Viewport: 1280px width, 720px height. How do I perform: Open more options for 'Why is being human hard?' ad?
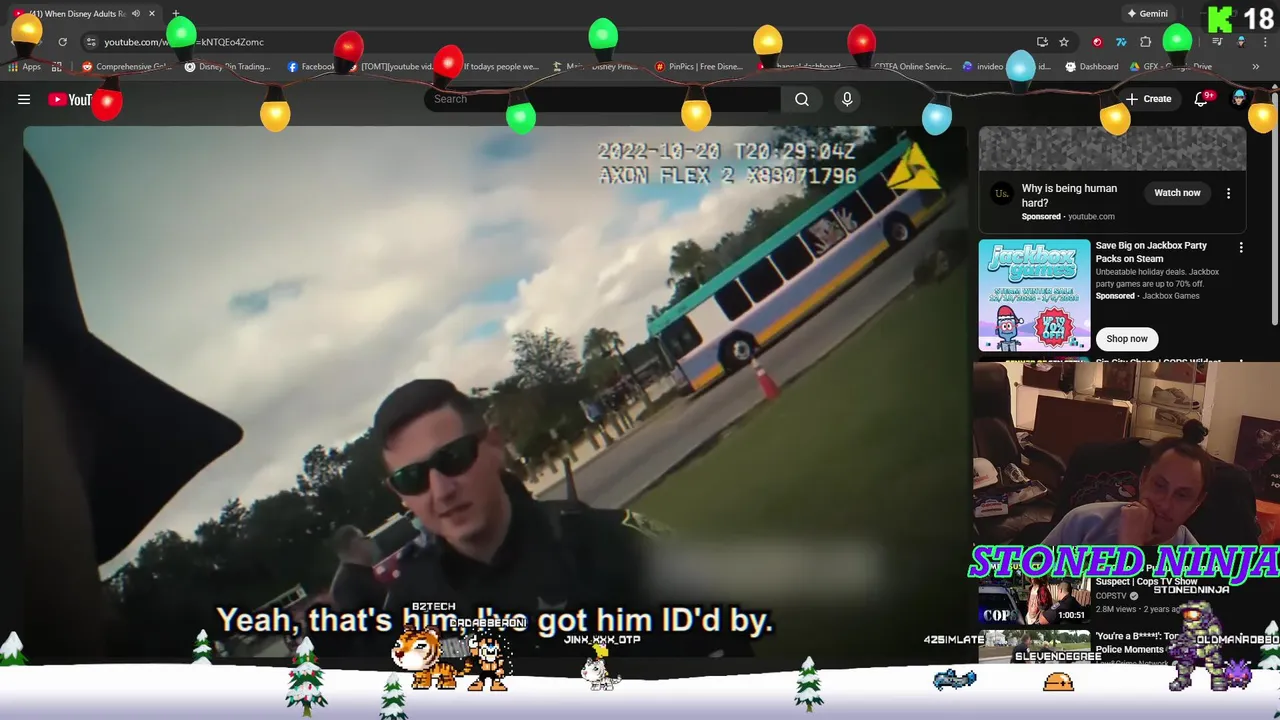(x=1229, y=193)
